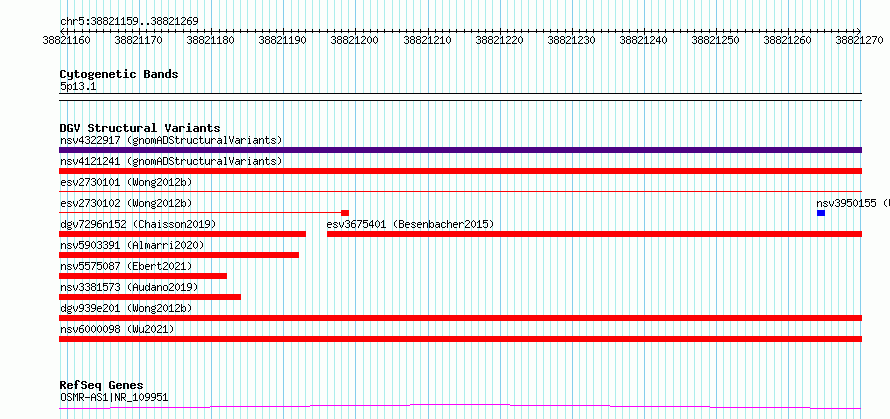Select variant label nsv6000098 (Wu2021)
The image size is (890, 419).
coord(117,329)
